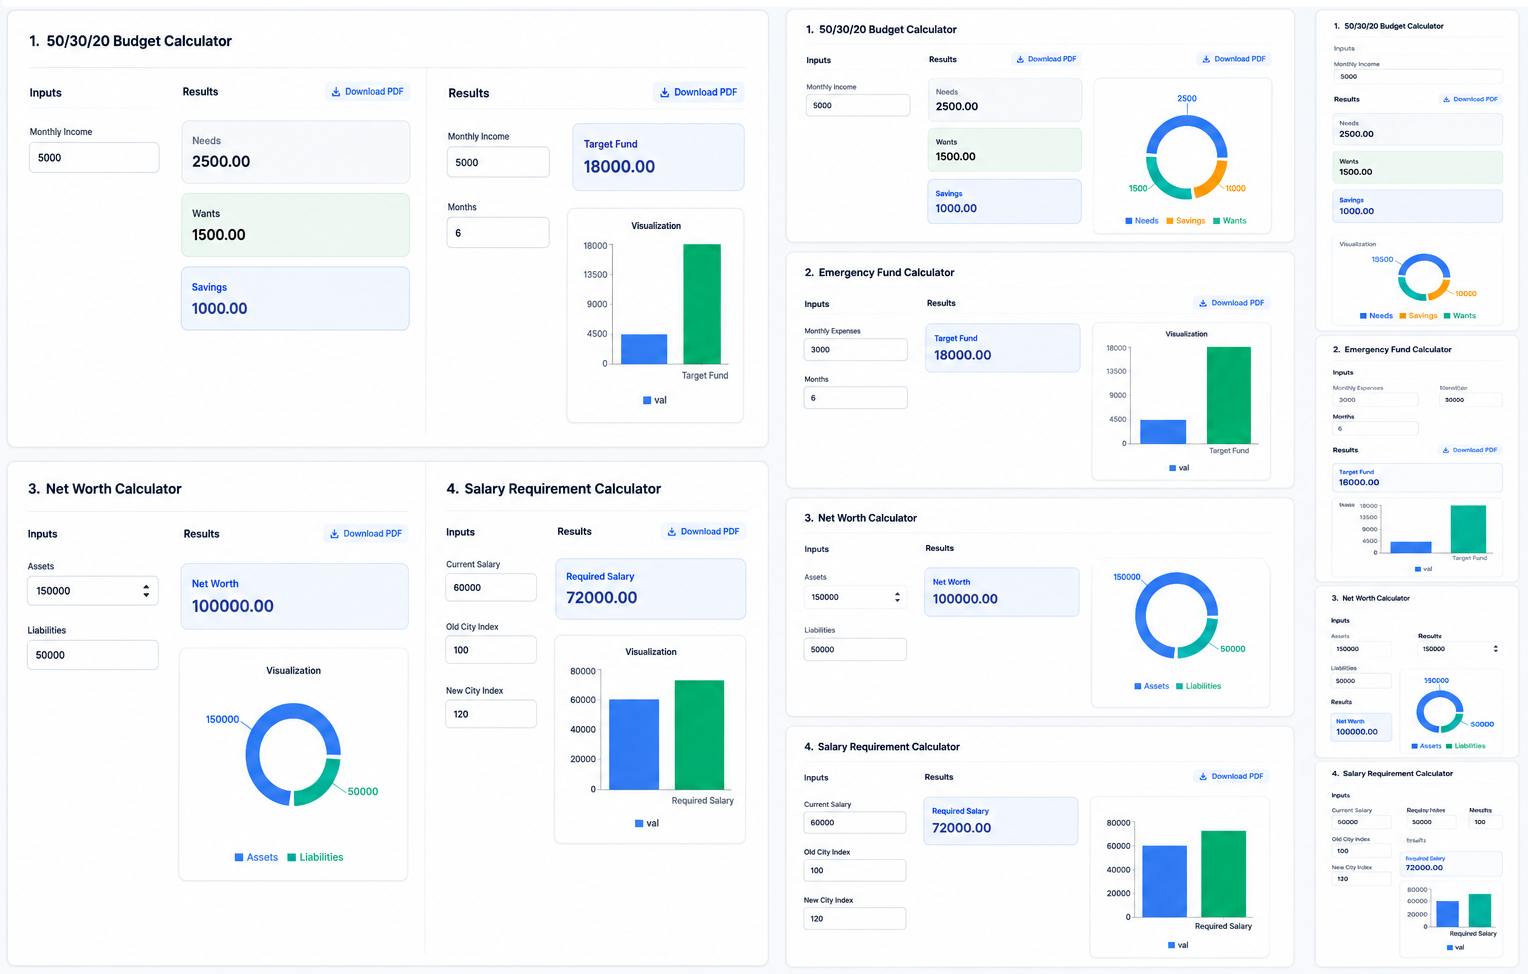Click download icon in narrow layout's Budget Calculator
The height and width of the screenshot is (974, 1528).
(1446, 99)
